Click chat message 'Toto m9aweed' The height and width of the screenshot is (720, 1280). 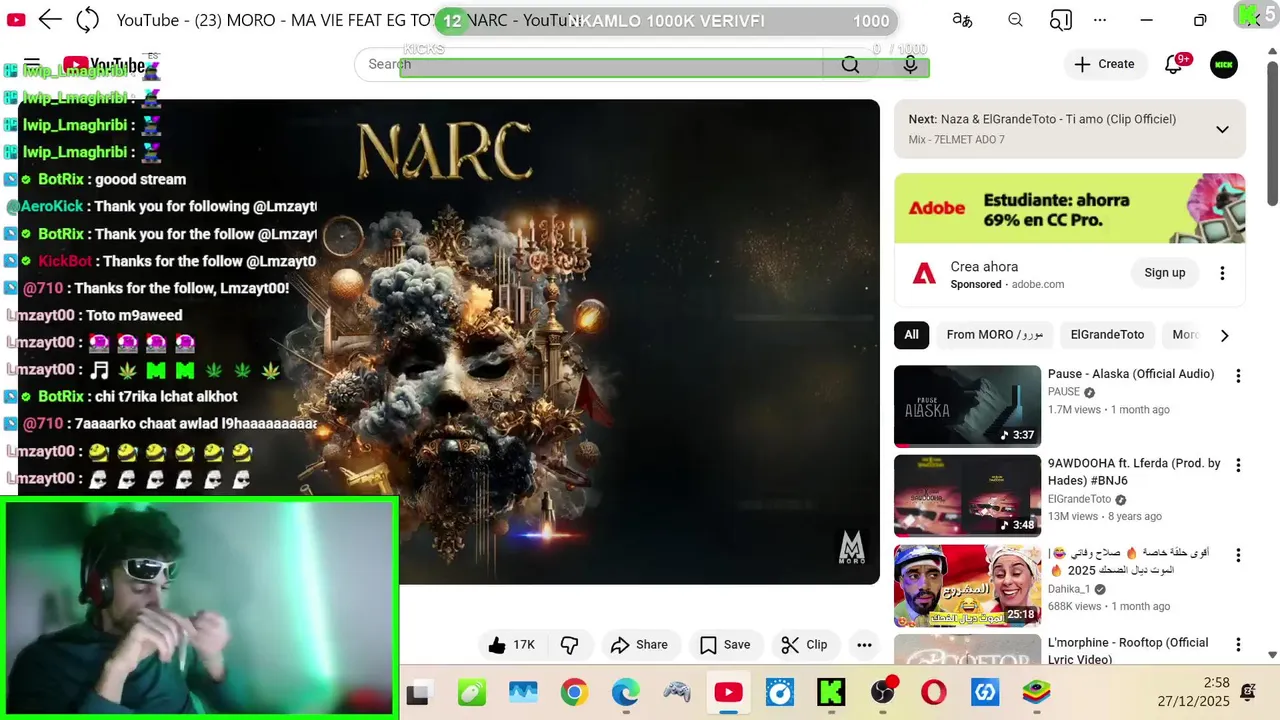134,315
